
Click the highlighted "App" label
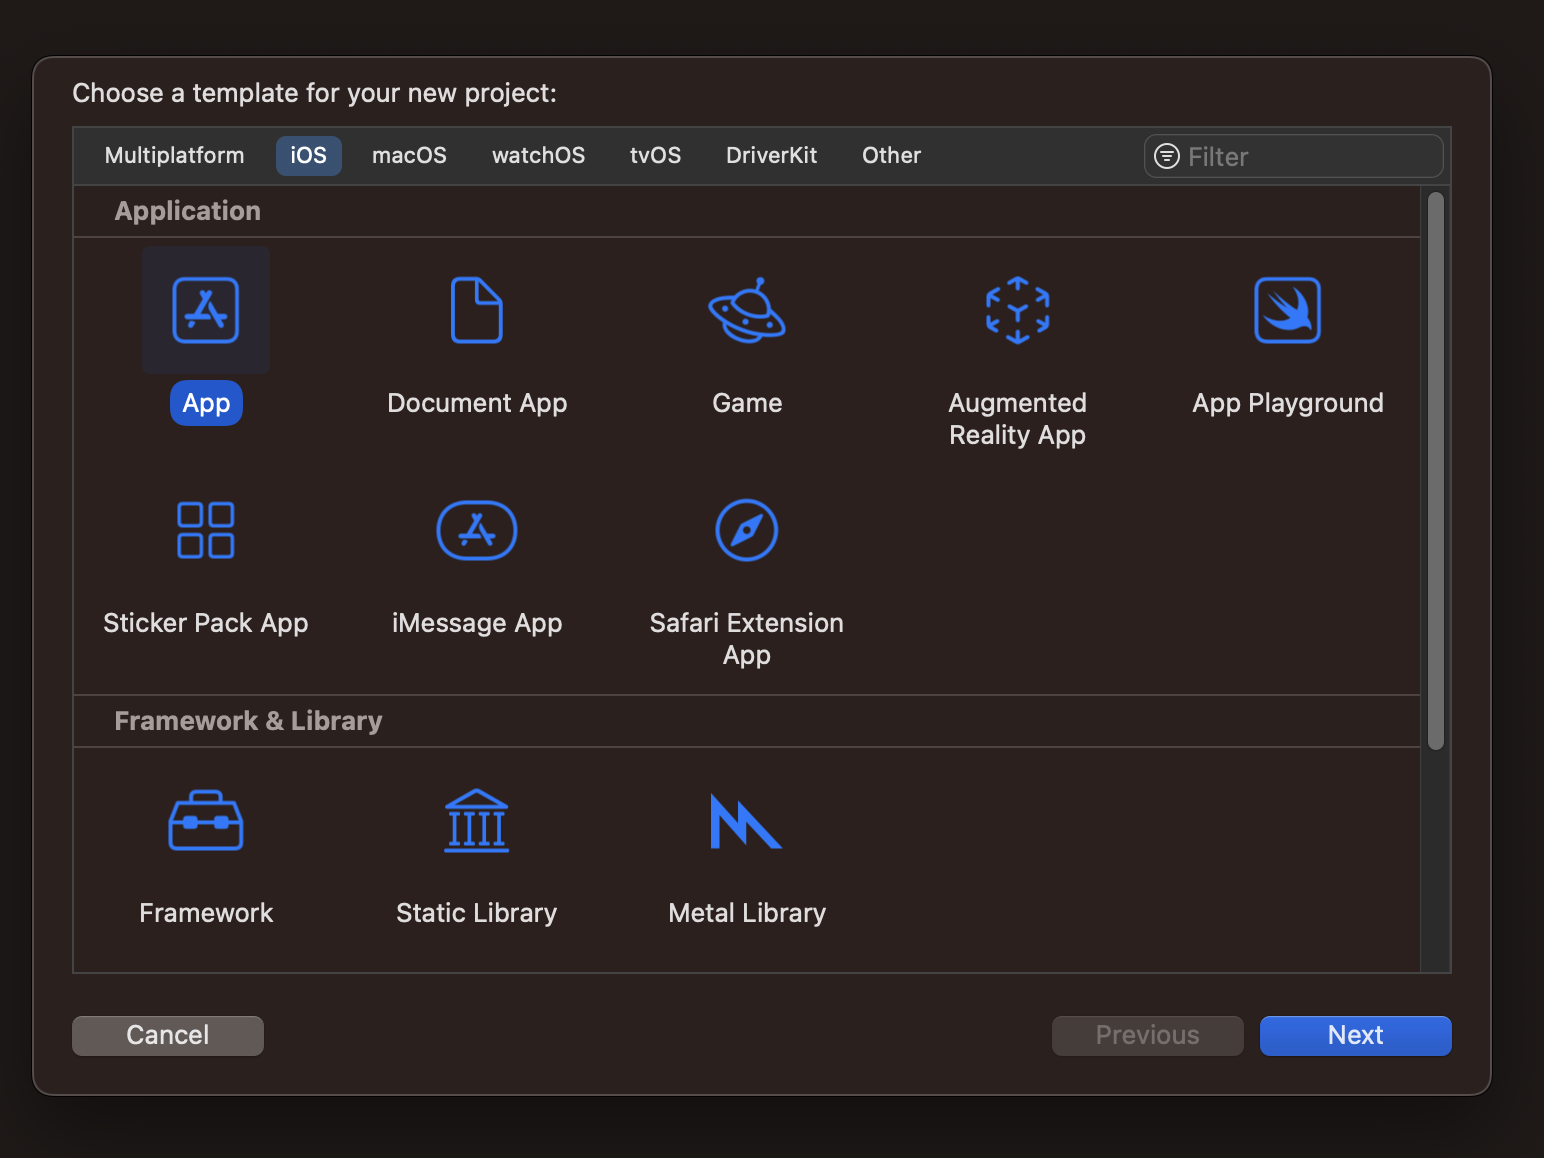click(207, 403)
